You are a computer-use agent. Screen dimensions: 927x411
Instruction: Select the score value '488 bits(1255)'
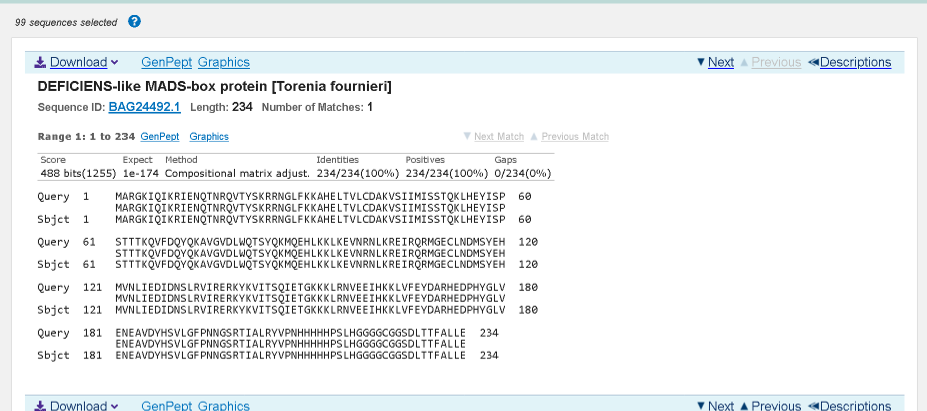click(x=78, y=174)
